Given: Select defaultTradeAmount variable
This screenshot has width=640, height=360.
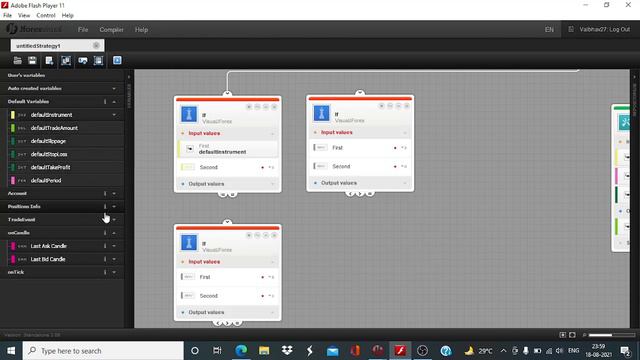Looking at the screenshot, I should pyautogui.click(x=54, y=128).
